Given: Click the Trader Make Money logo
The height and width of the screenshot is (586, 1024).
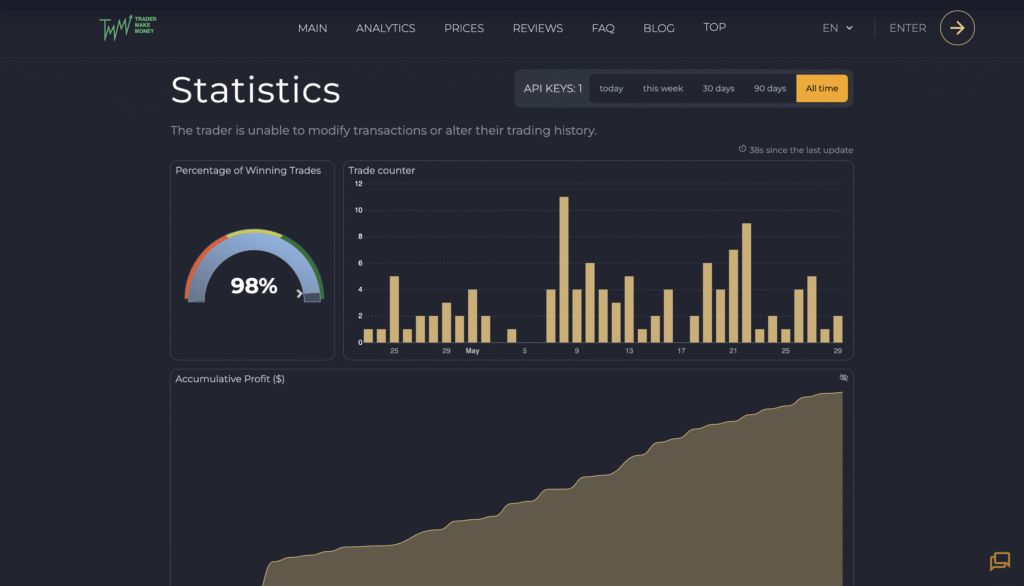Looking at the screenshot, I should [x=128, y=28].
